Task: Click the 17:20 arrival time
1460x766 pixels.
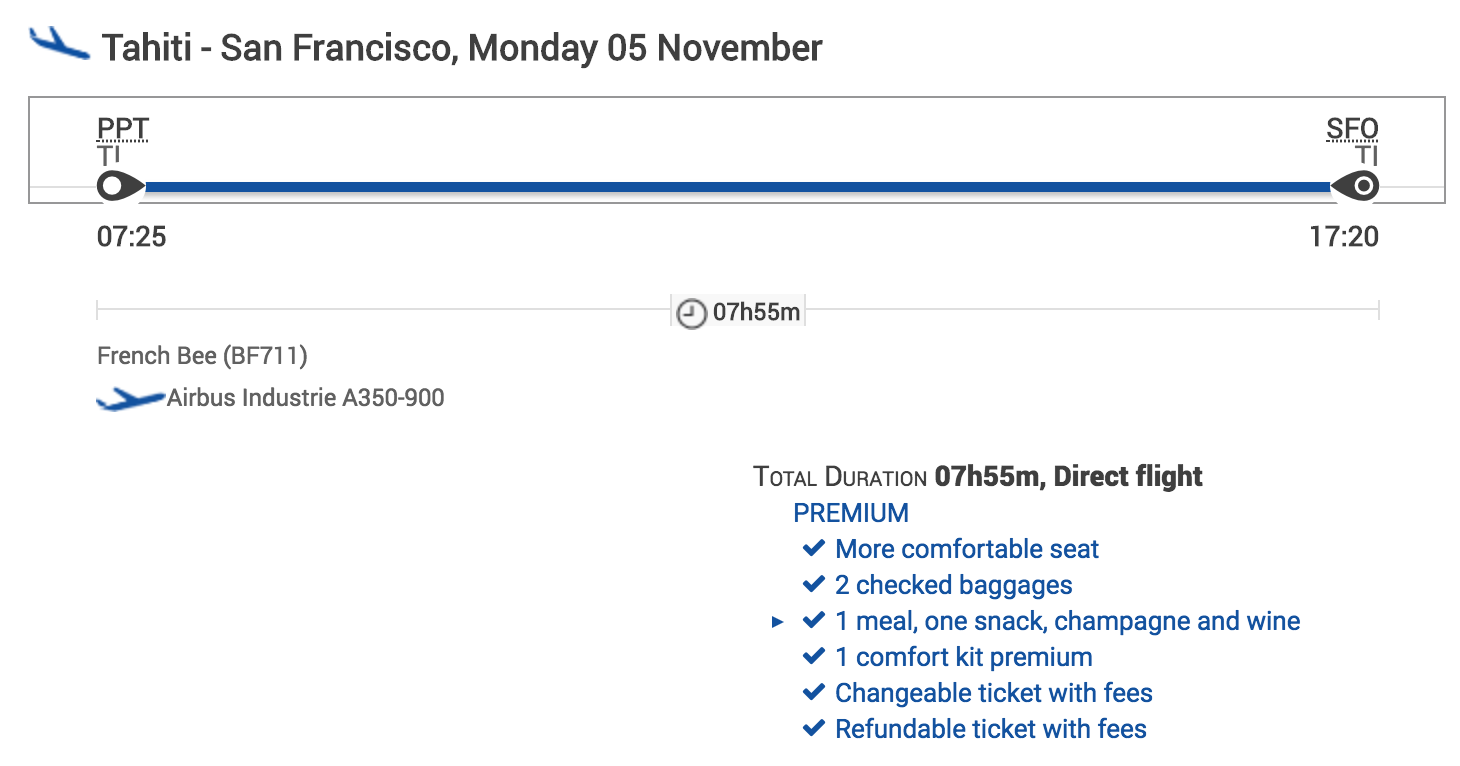Action: tap(1344, 237)
